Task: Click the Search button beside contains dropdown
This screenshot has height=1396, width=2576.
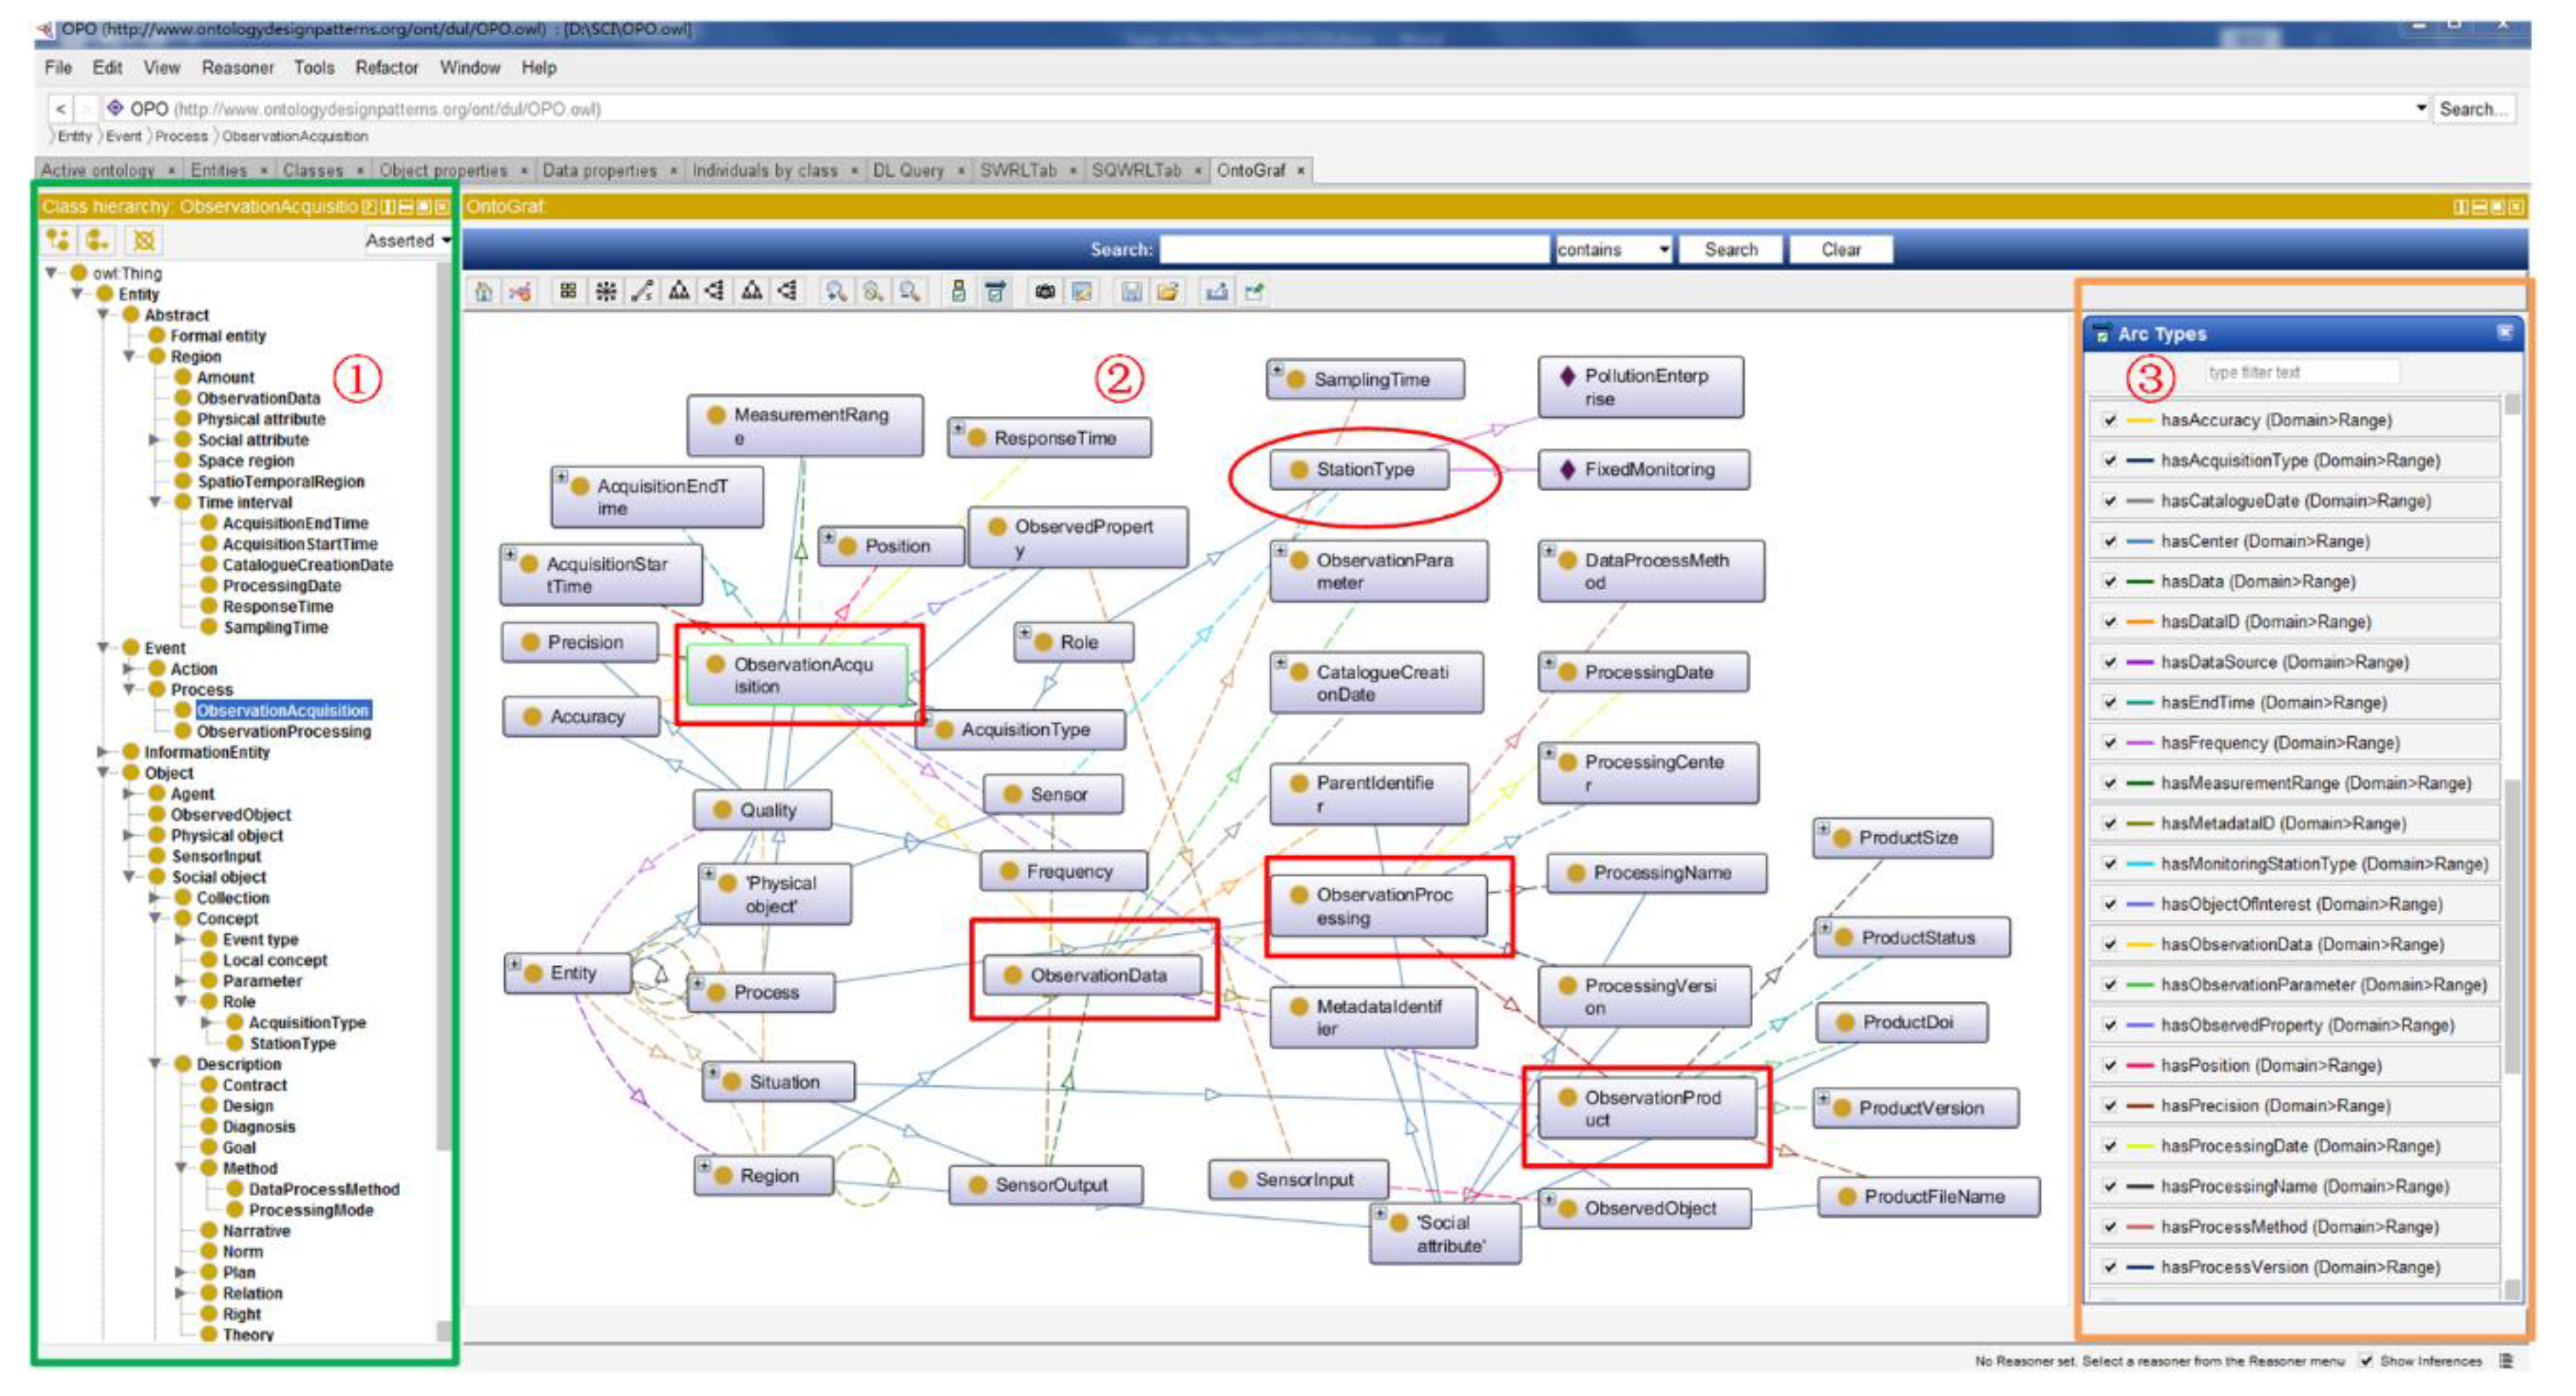Action: (x=1730, y=250)
